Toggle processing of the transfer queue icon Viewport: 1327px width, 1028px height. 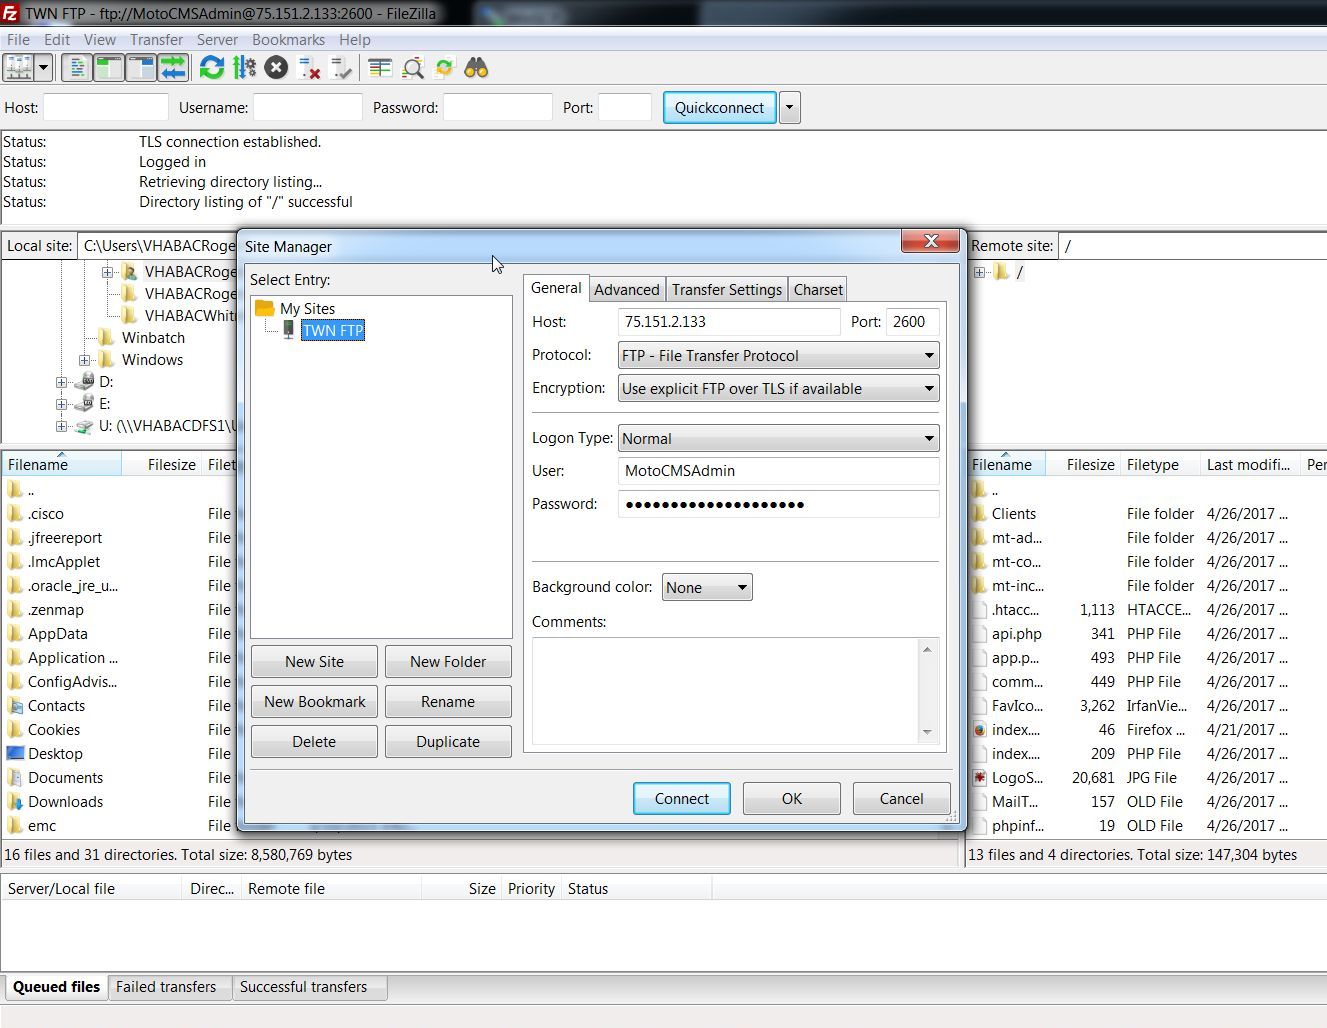coord(244,68)
